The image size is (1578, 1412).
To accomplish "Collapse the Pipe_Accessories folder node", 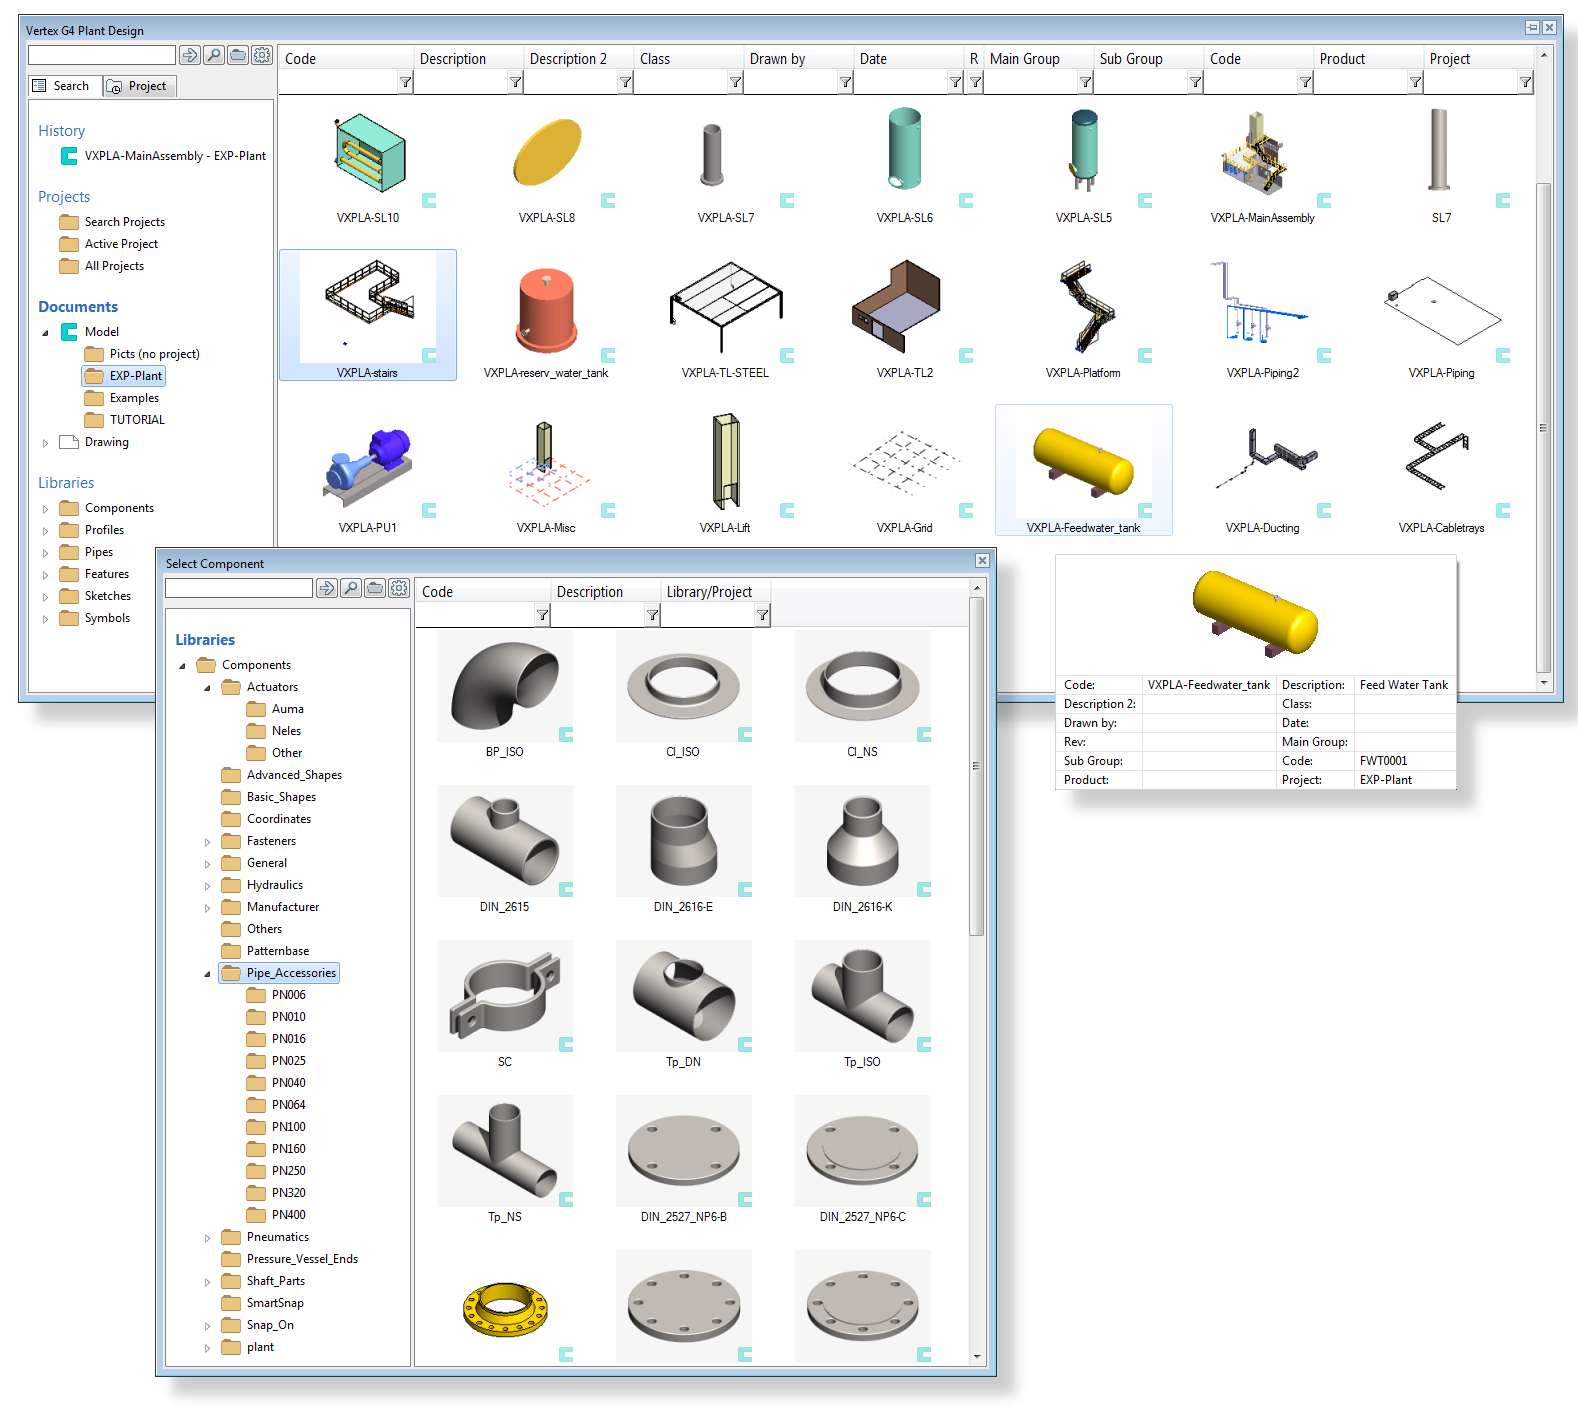I will [207, 974].
